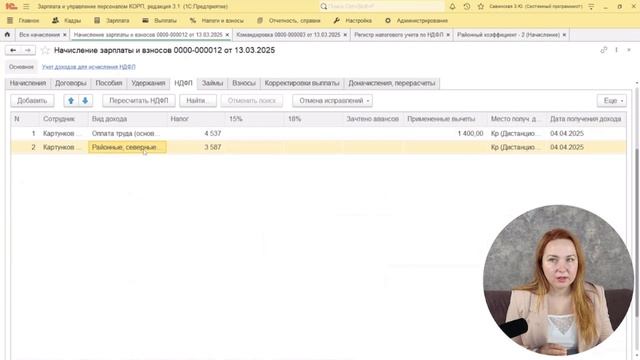Add document to favorites star
The height and width of the screenshot is (360, 640).
[45, 50]
